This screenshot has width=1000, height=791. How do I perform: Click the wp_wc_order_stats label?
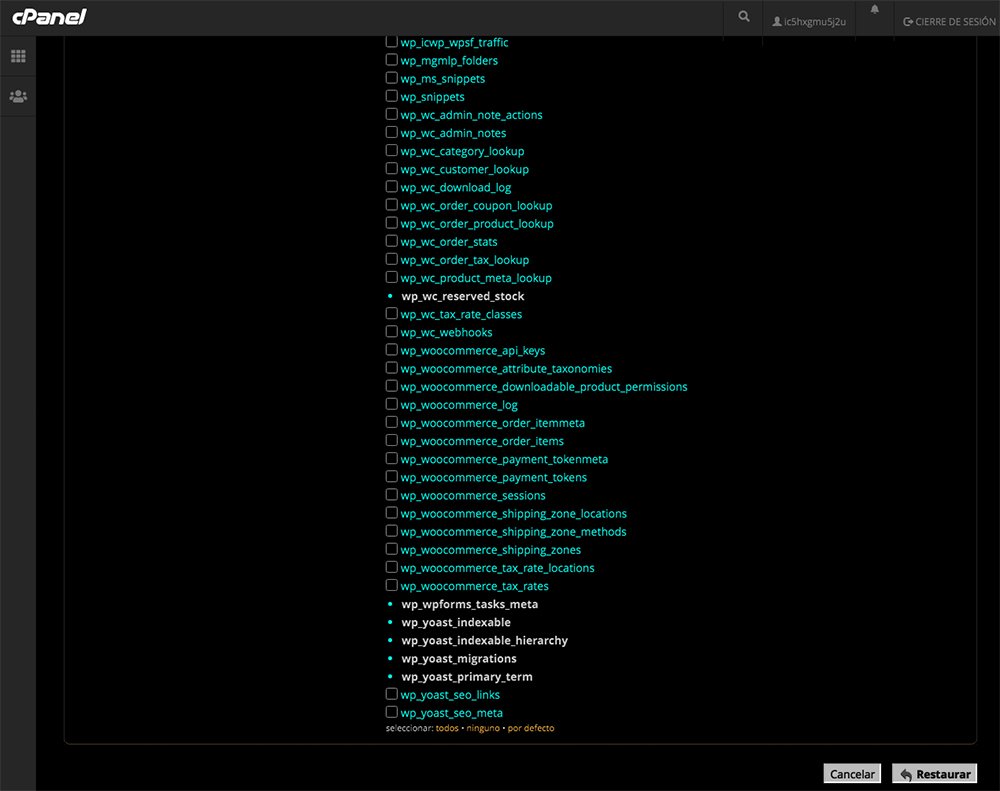tap(449, 242)
